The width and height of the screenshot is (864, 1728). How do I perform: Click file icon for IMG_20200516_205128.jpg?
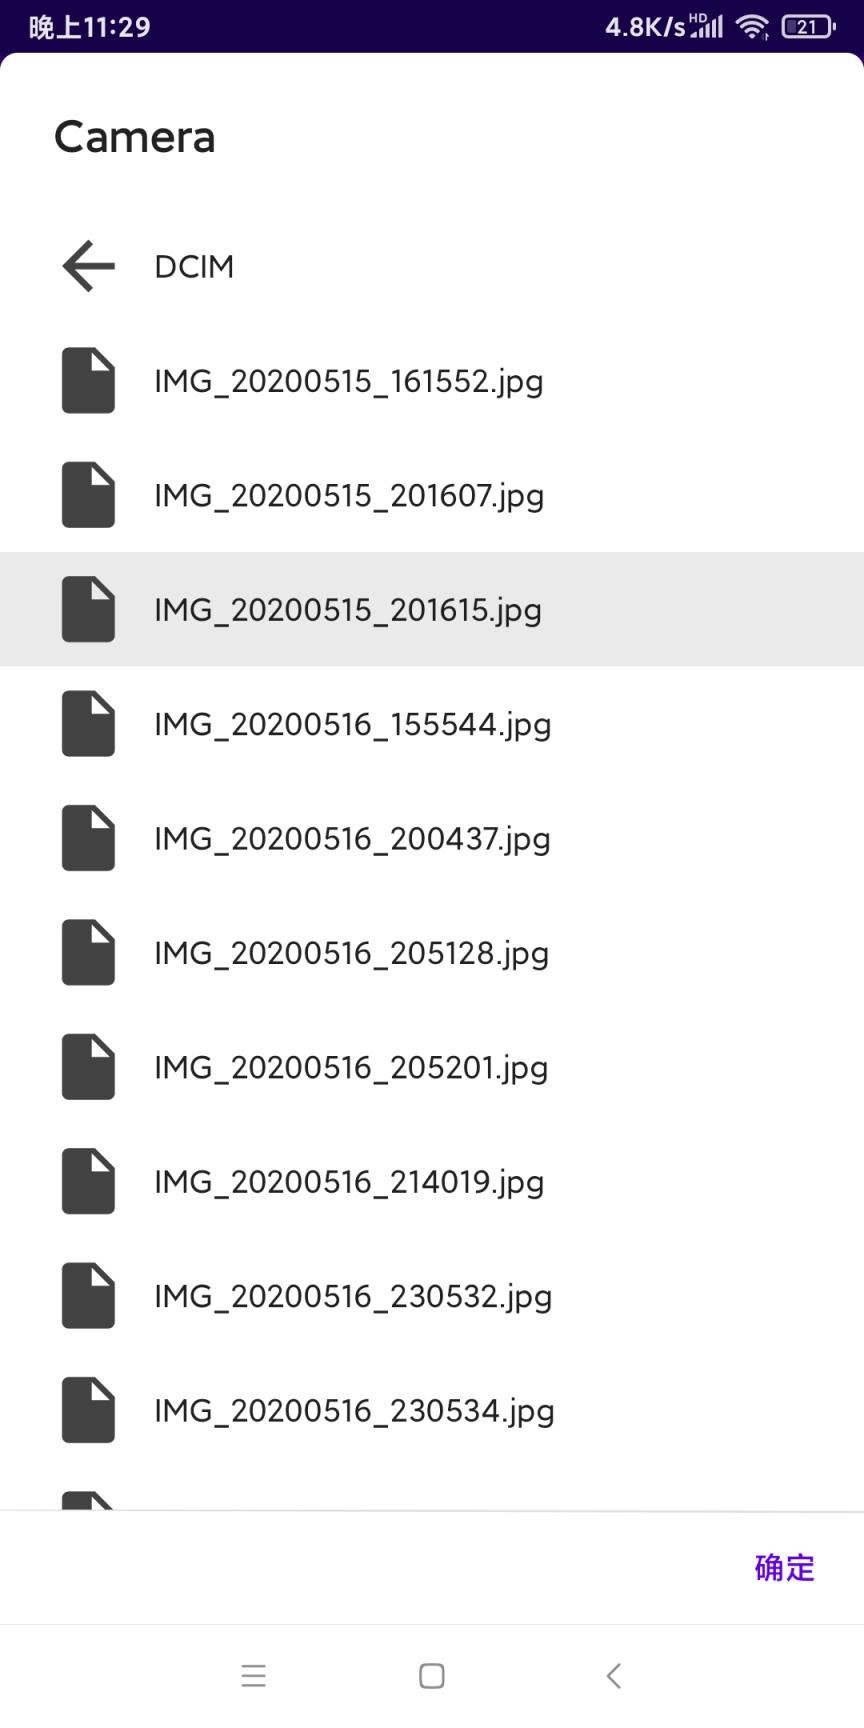pos(89,952)
